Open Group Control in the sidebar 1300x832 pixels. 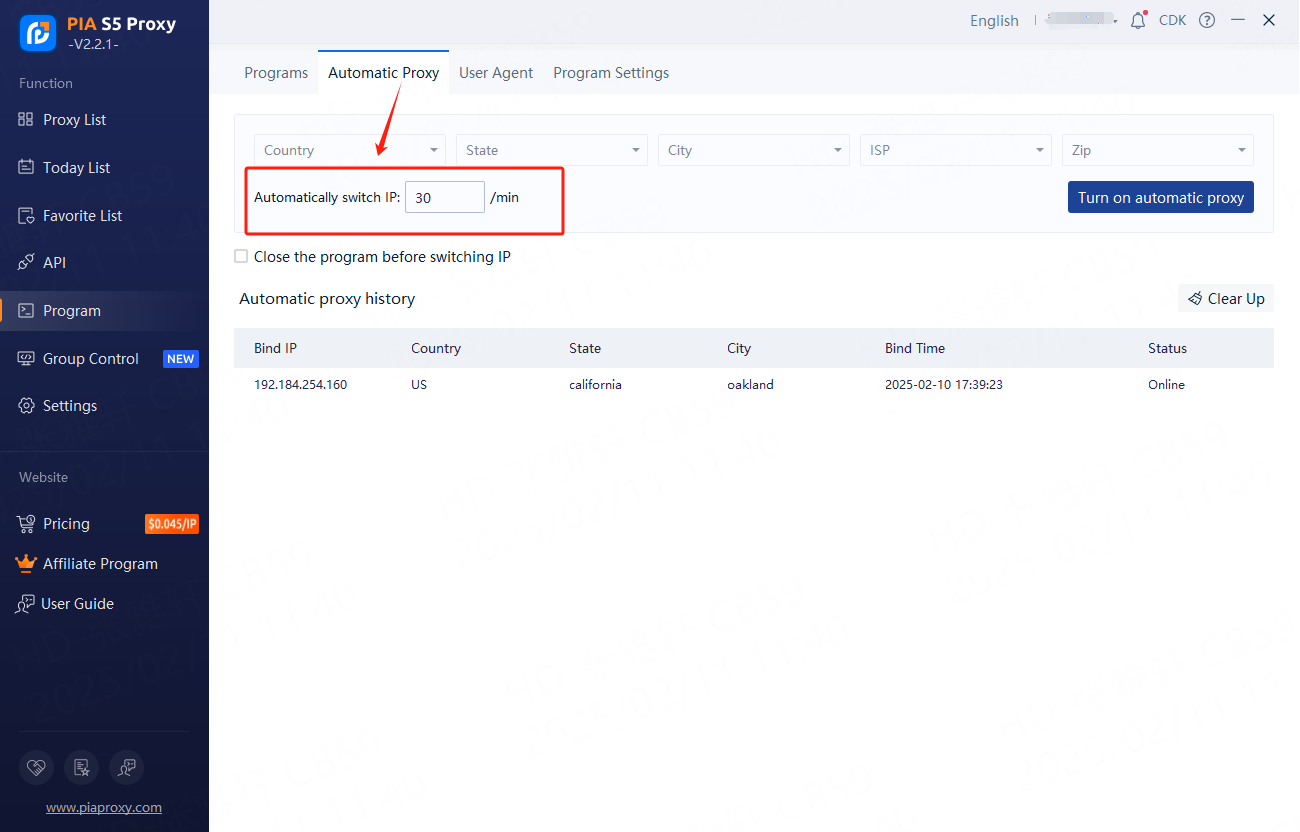(90, 359)
